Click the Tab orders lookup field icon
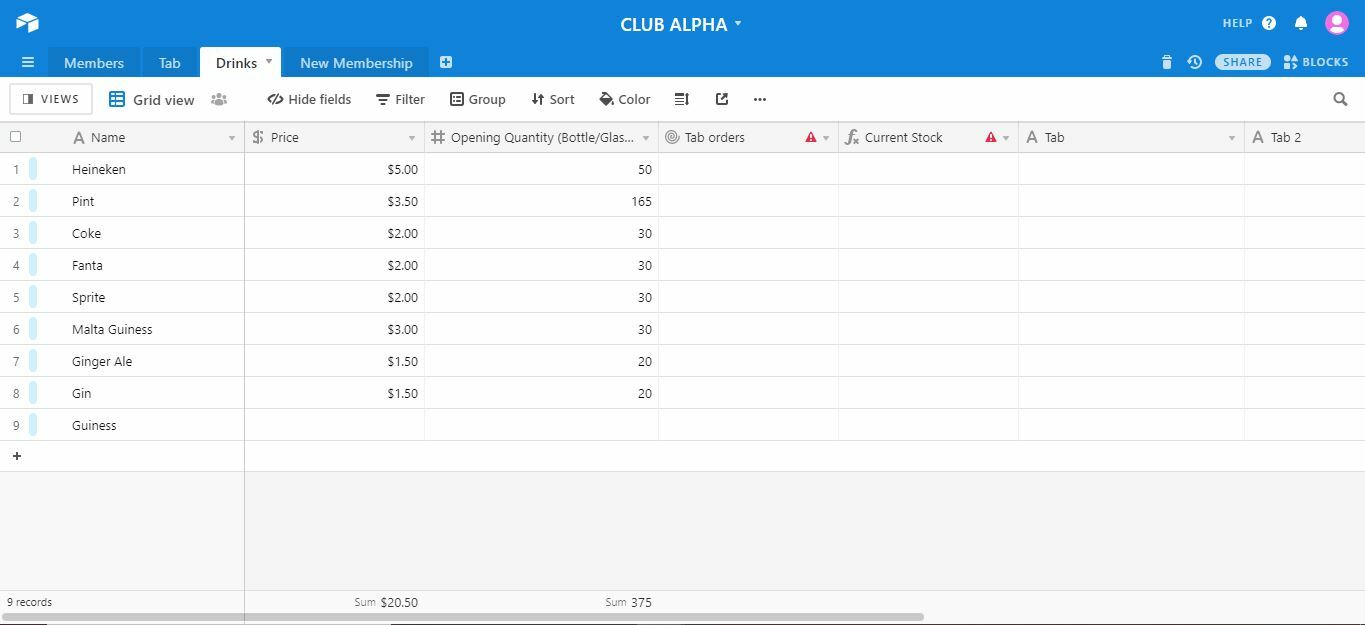This screenshot has width=1365, height=625. point(672,137)
